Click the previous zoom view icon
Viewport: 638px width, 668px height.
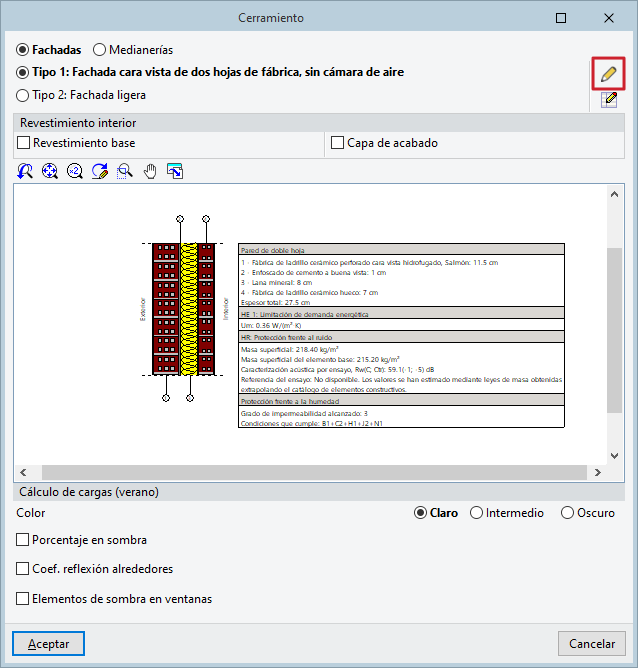click(x=25, y=171)
